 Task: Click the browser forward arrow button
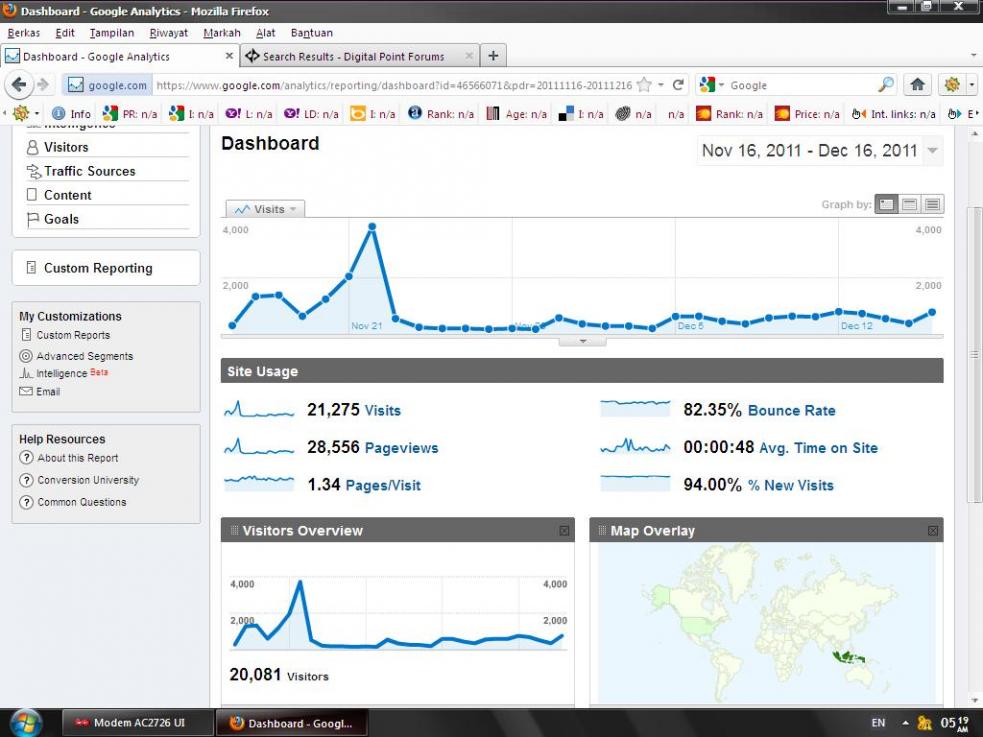point(43,85)
